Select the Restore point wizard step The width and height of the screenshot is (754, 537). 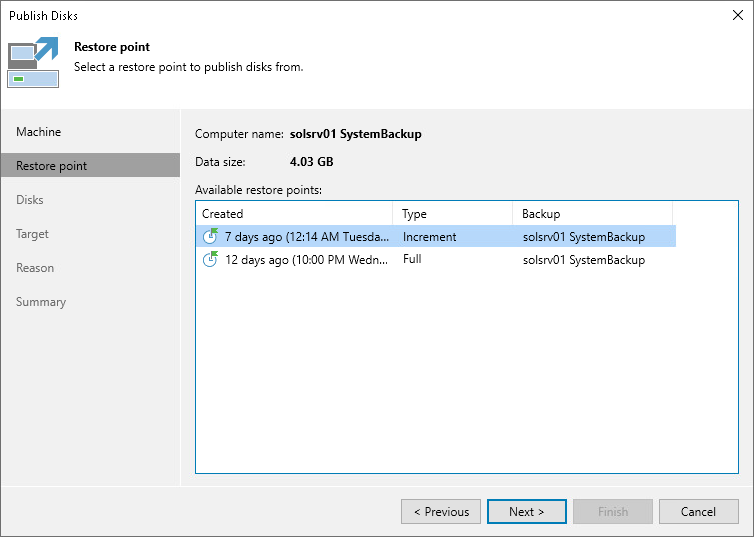tap(90, 165)
